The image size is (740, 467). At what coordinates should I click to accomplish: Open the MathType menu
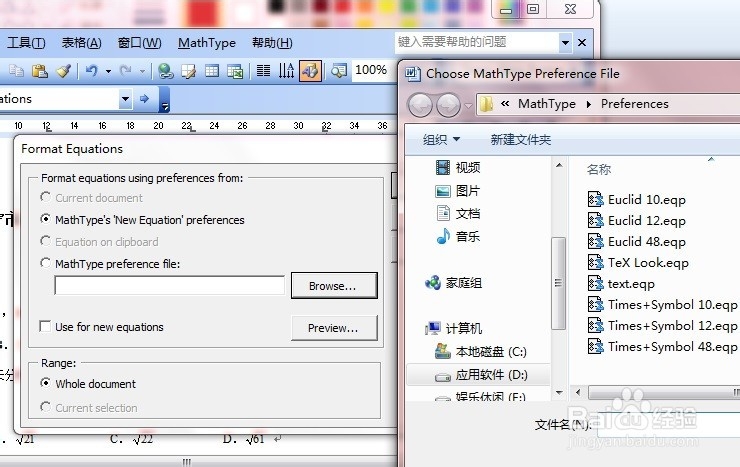[207, 43]
